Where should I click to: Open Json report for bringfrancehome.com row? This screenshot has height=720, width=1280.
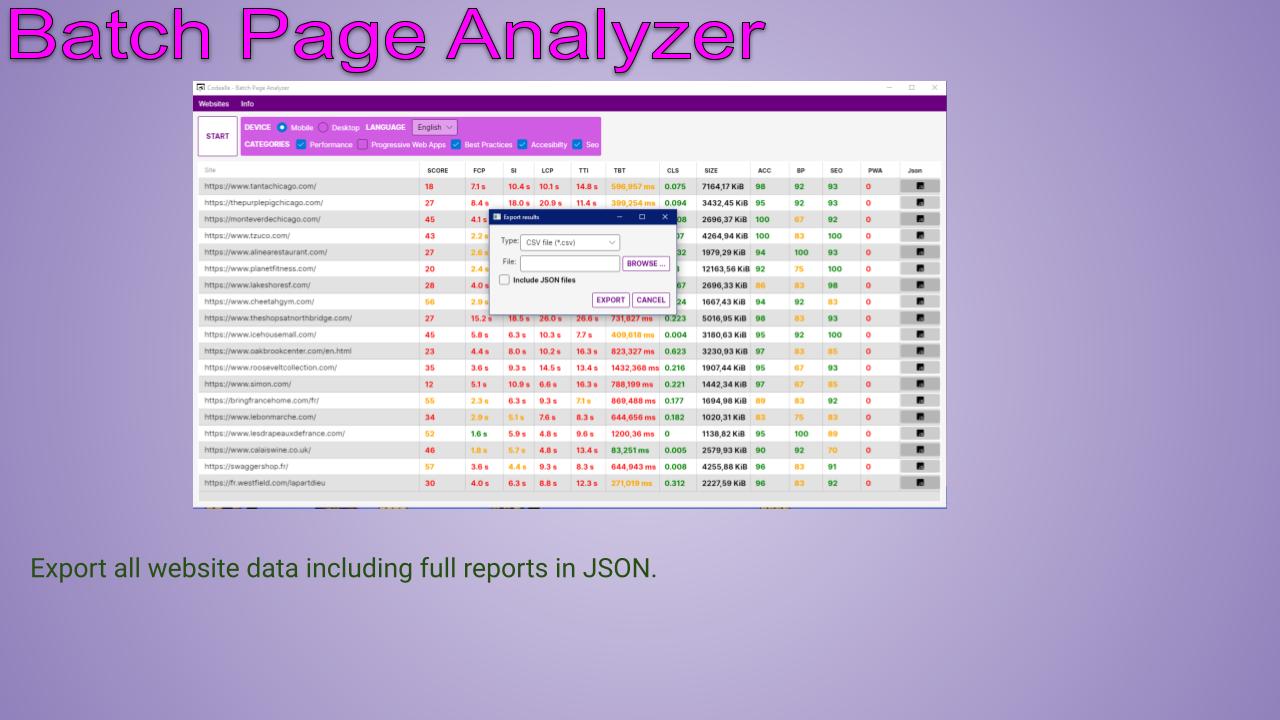coord(919,400)
